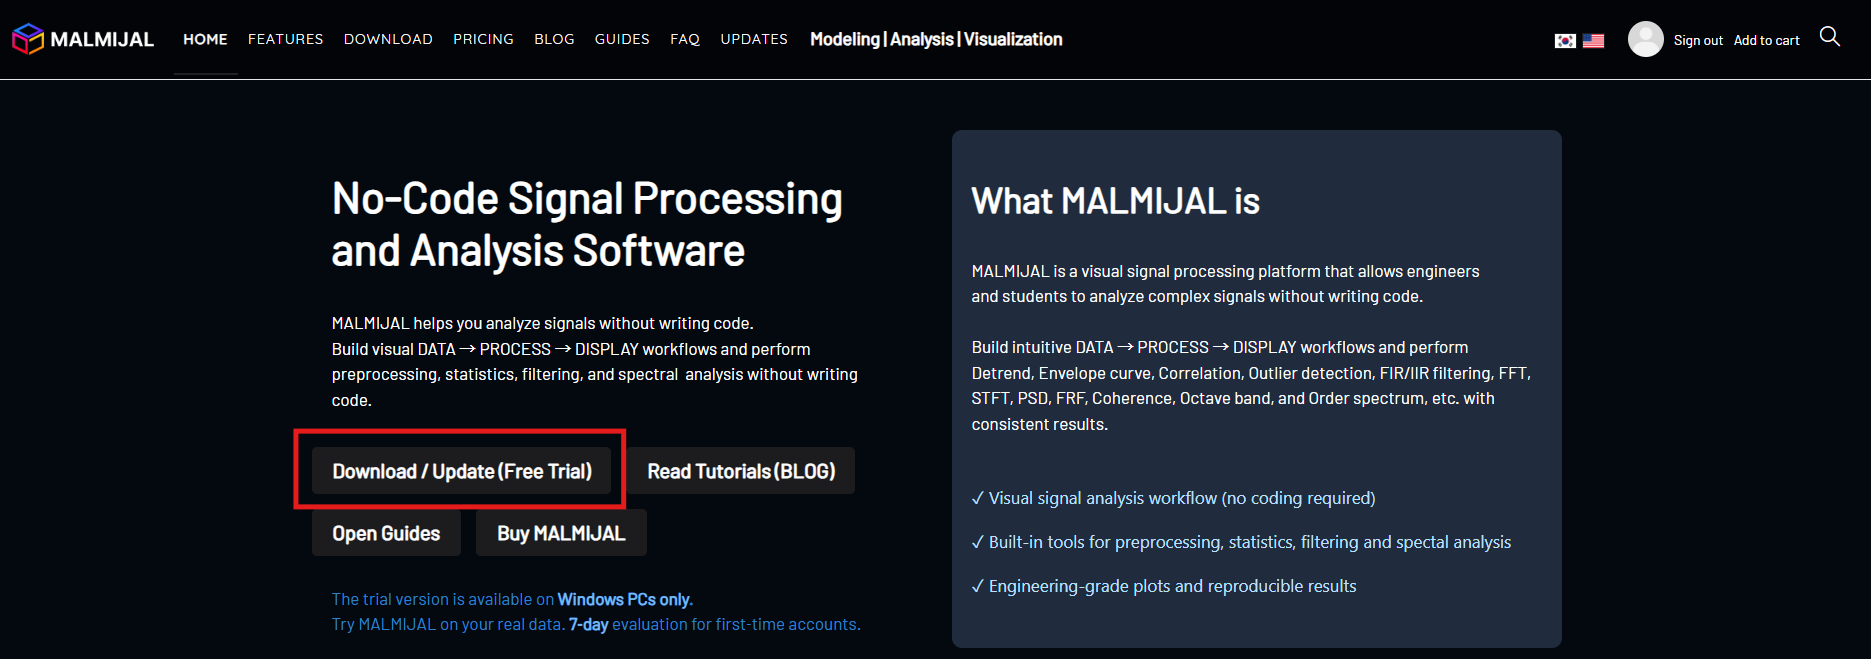This screenshot has width=1871, height=659.
Task: Open the FAQ menu item
Action: [685, 39]
